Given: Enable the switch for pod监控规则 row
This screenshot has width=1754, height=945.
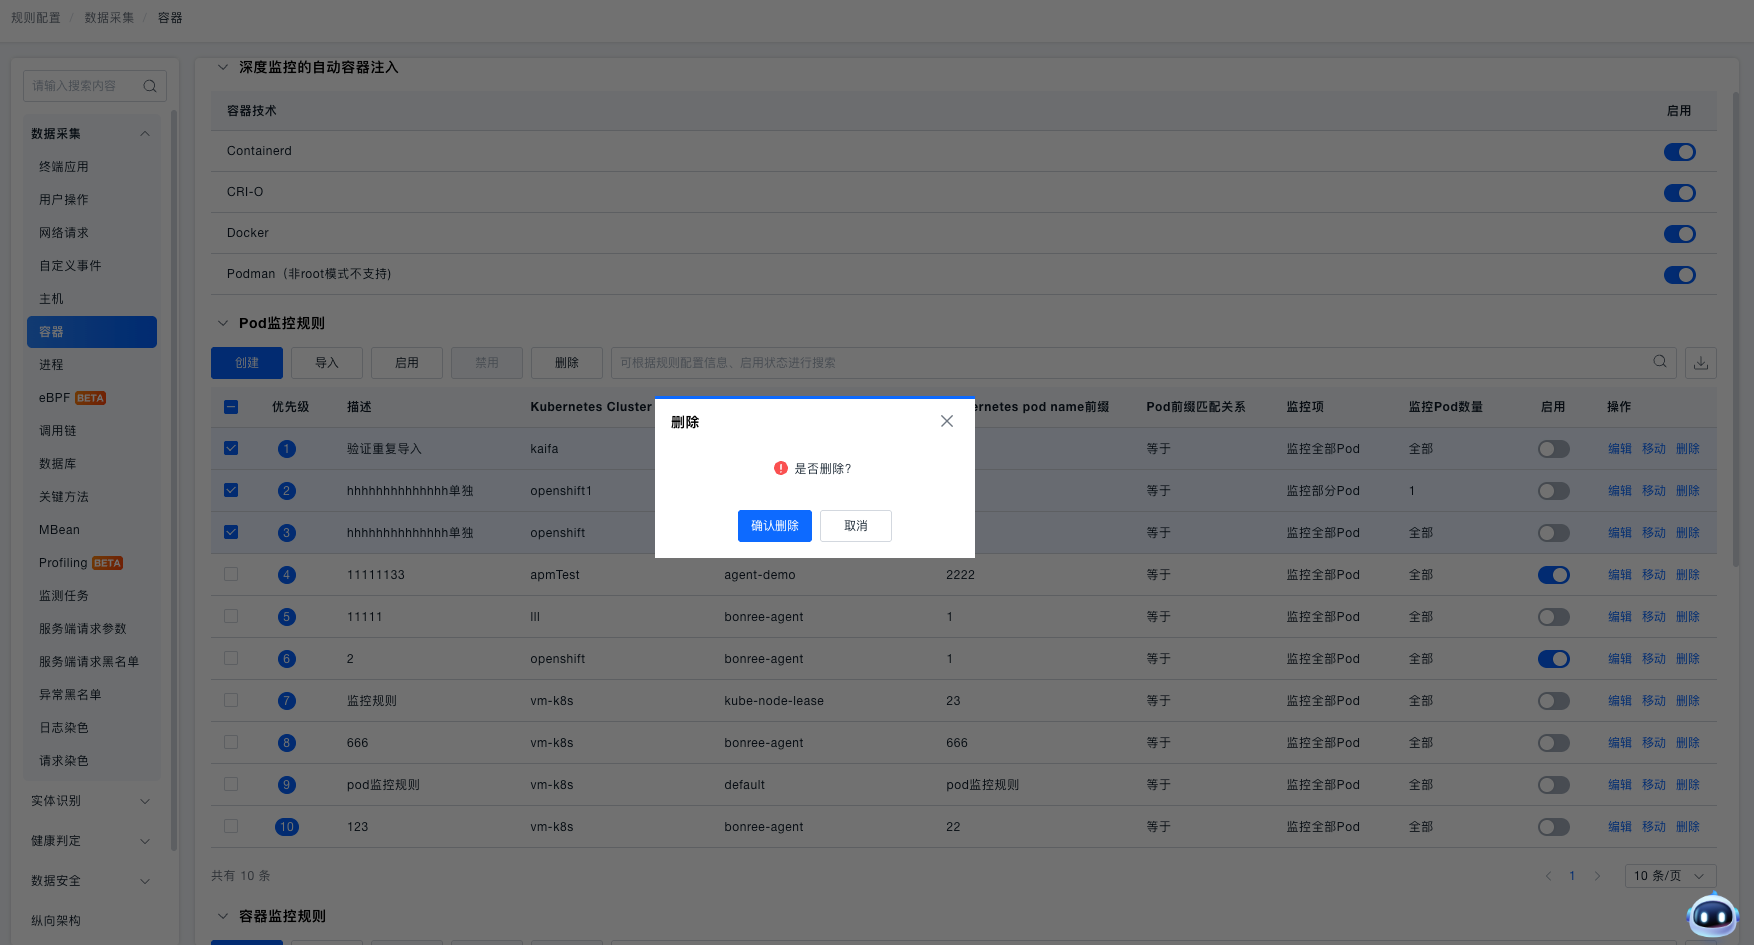Looking at the screenshot, I should 1554,785.
